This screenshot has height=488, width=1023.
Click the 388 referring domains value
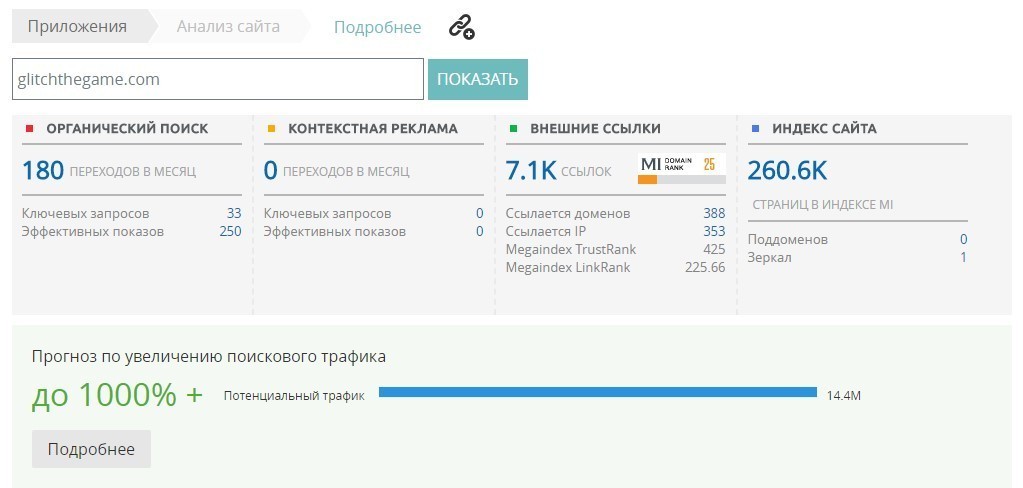tap(714, 213)
